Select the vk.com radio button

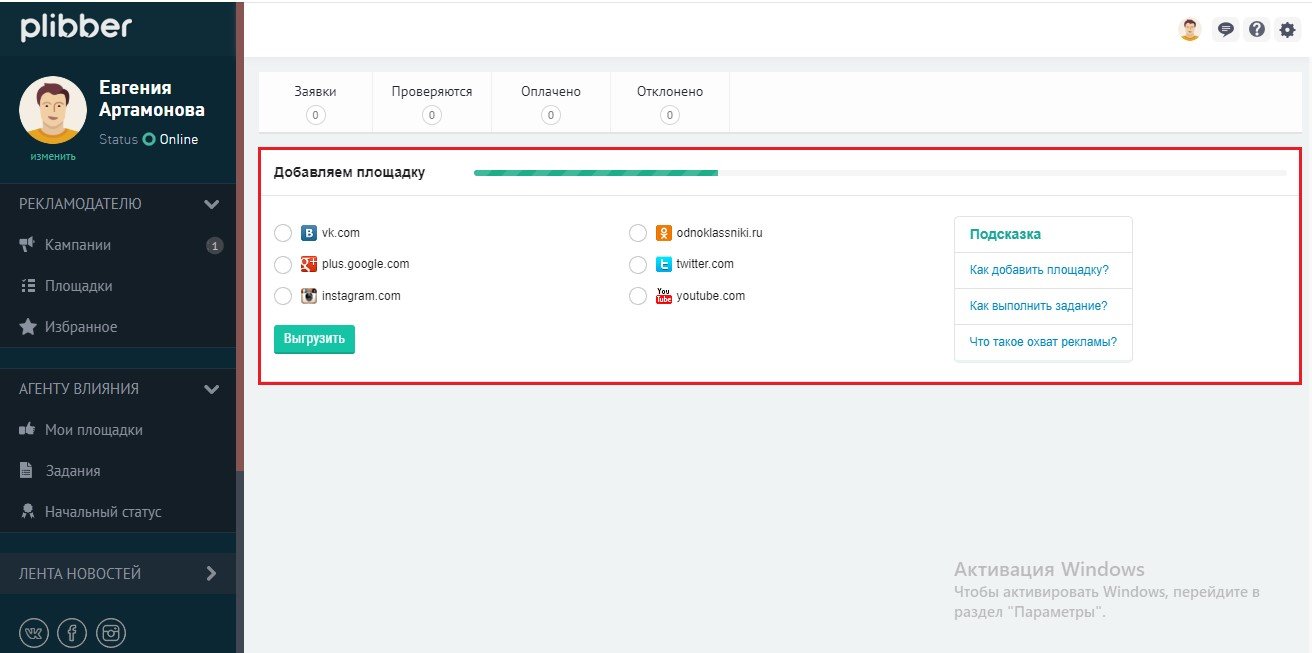point(283,233)
